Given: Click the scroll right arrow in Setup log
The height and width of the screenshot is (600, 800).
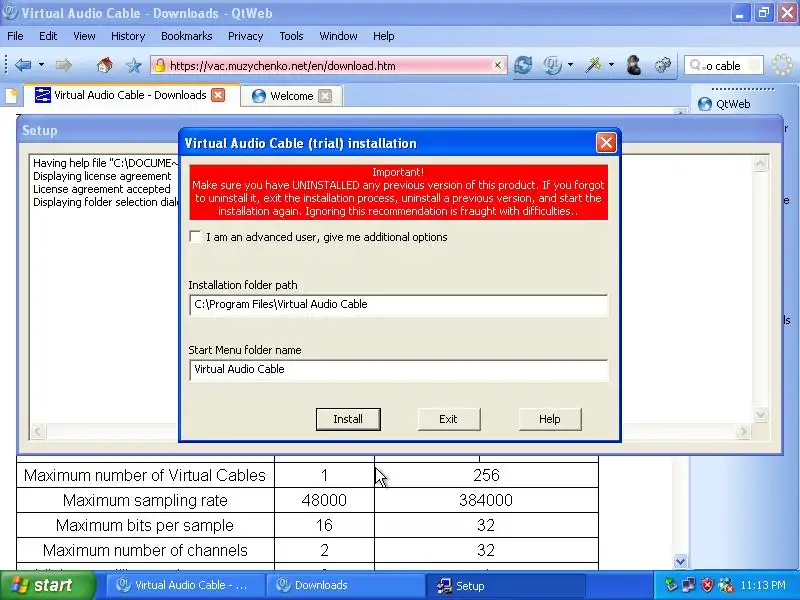Looking at the screenshot, I should (x=742, y=432).
